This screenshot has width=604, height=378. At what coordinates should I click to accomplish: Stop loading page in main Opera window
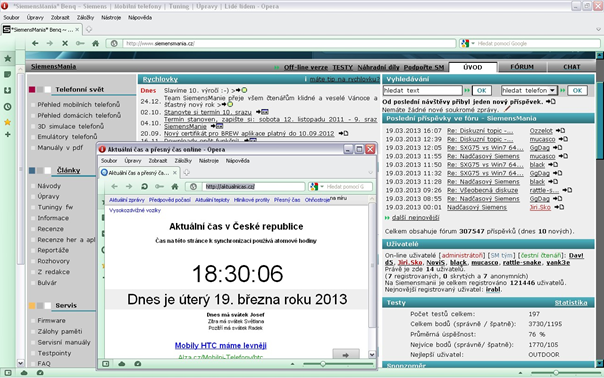[x=65, y=43]
